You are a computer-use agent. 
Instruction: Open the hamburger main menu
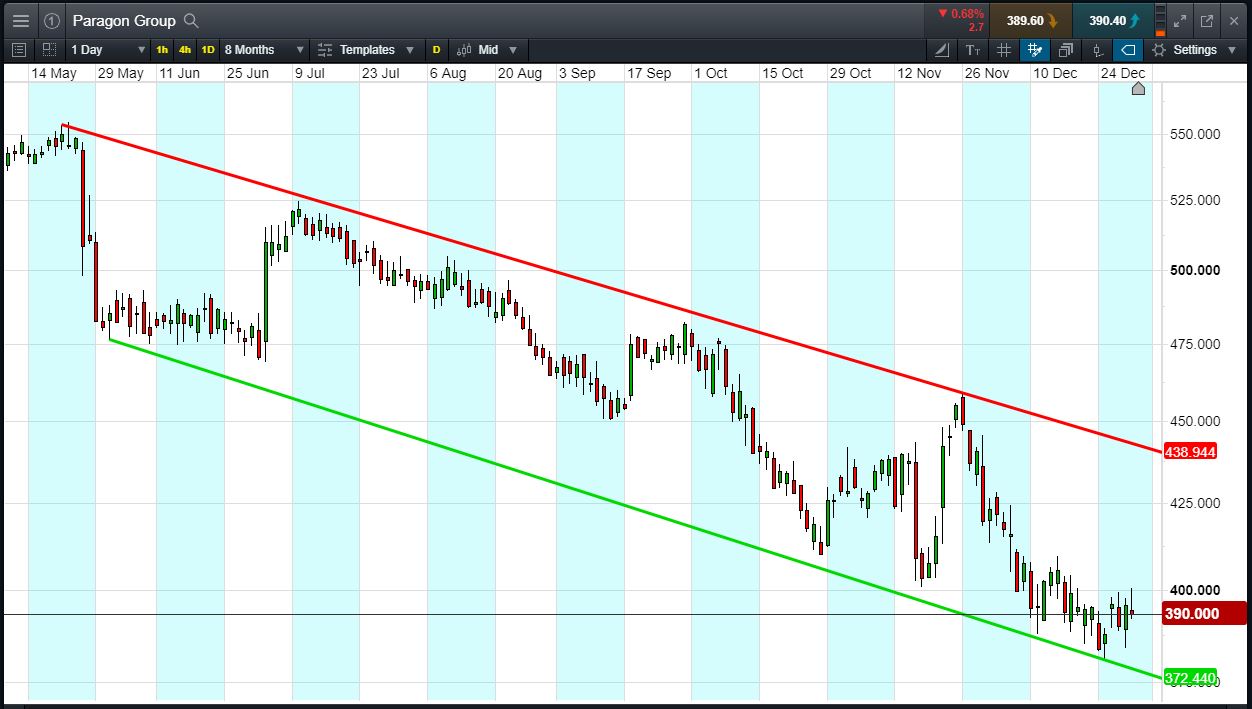tap(21, 20)
